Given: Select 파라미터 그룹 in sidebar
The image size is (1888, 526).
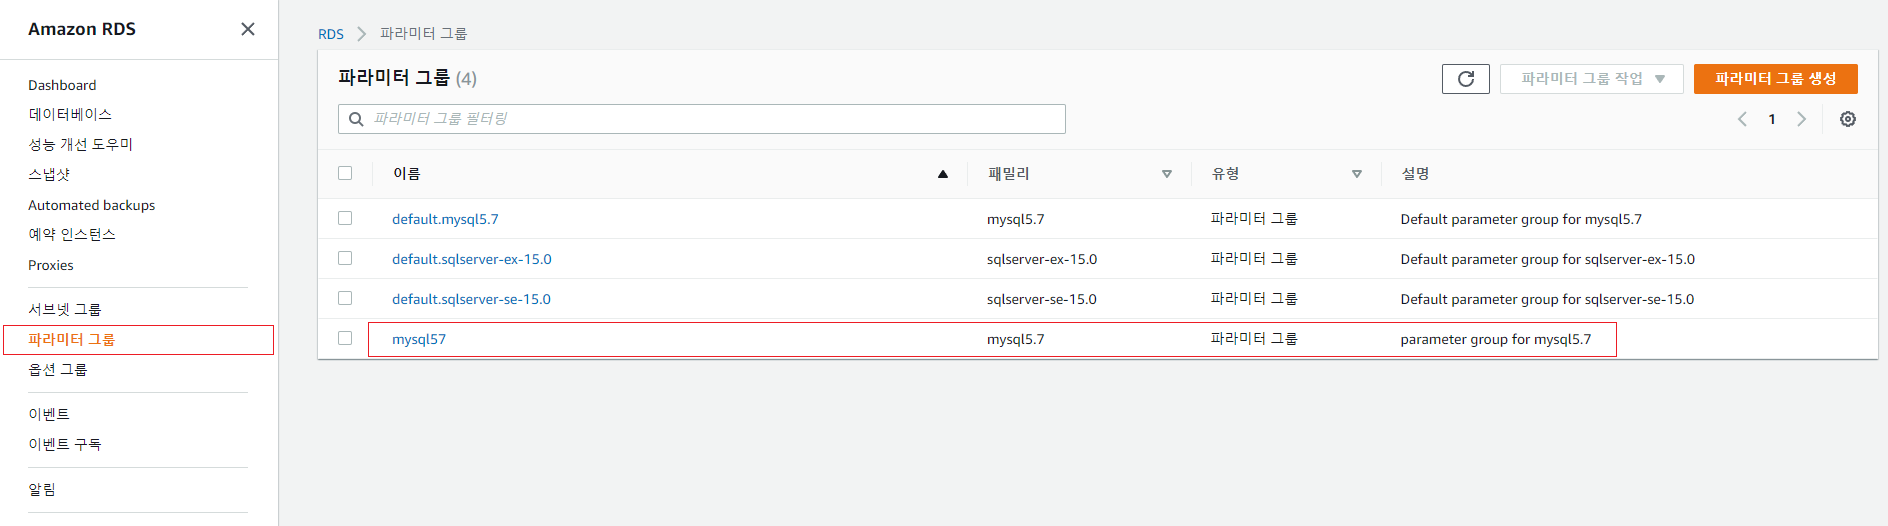Looking at the screenshot, I should (x=72, y=340).
